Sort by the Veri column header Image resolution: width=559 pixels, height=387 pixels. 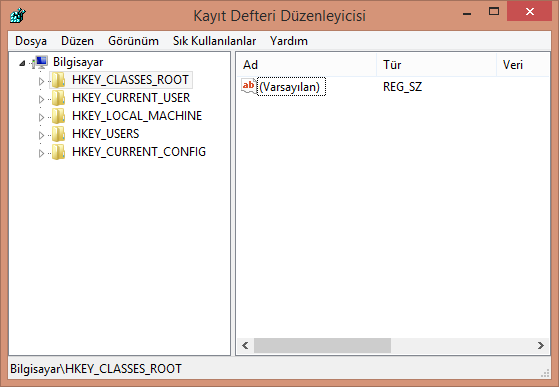[523, 65]
